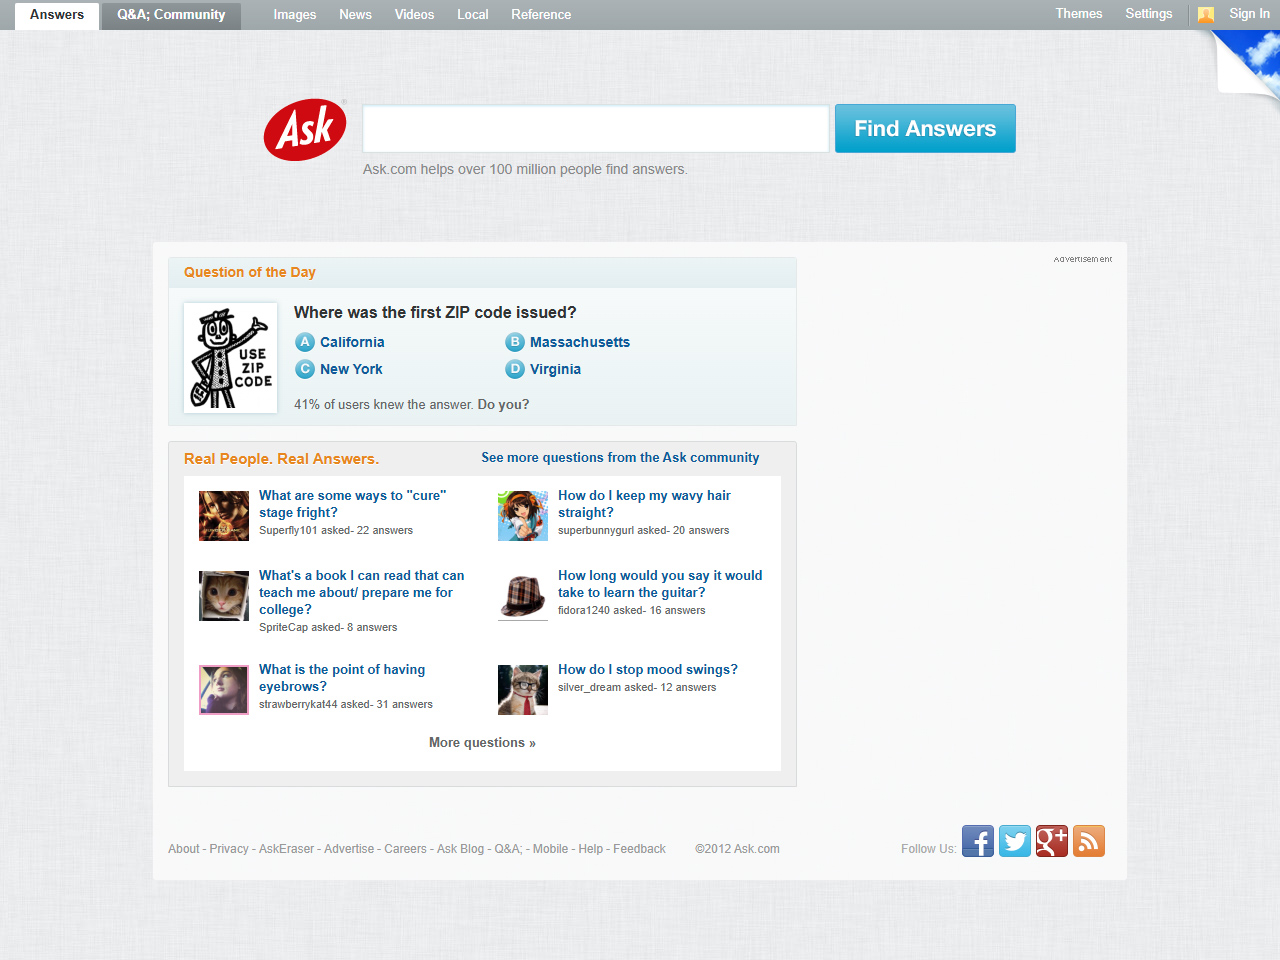The image size is (1280, 960).
Task: Open the Google+ follow icon
Action: coord(1052,841)
